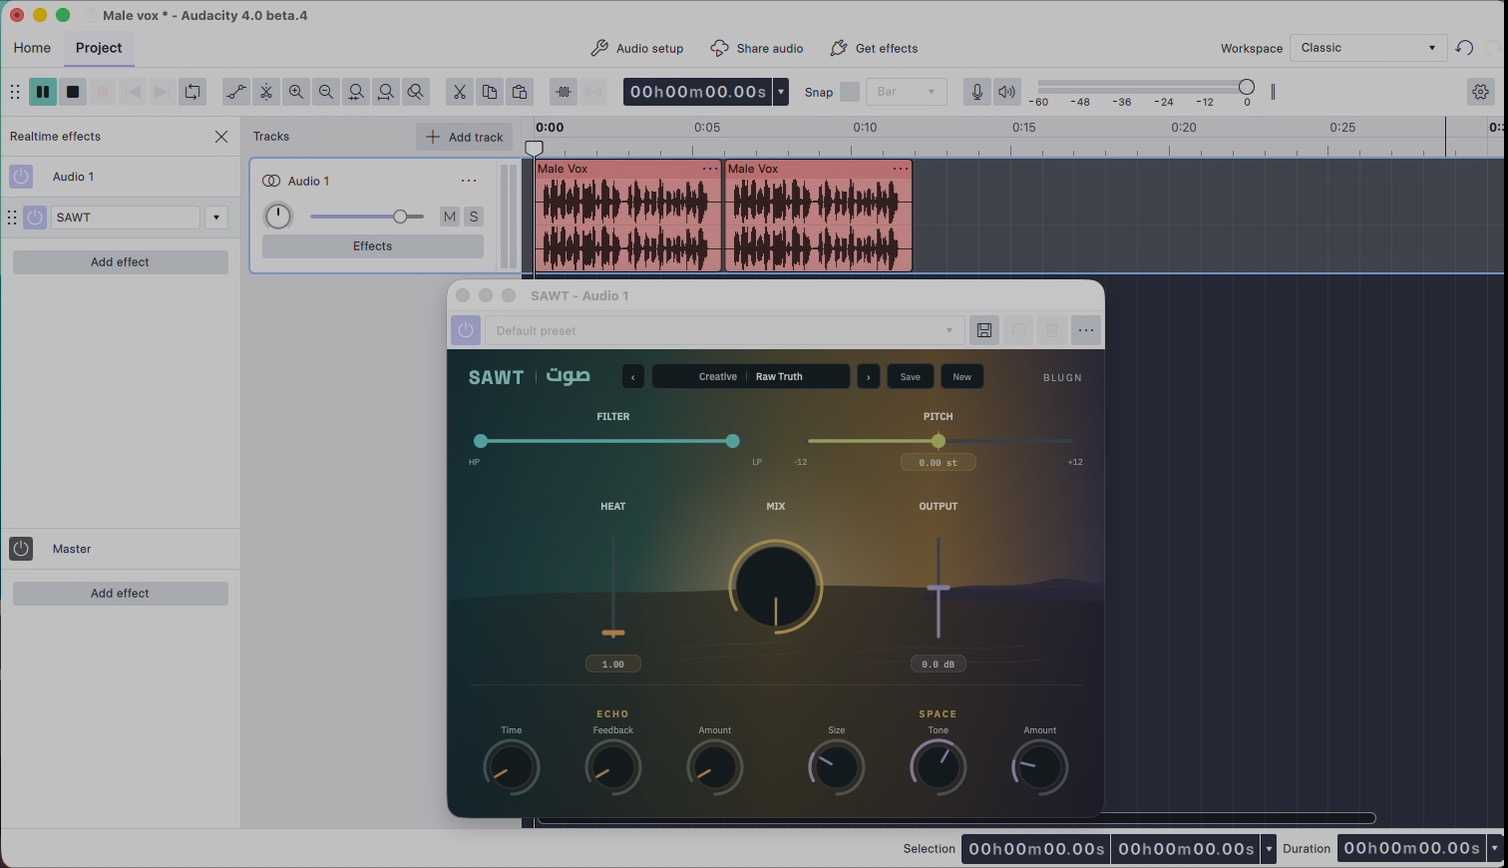Toggle SAWT plugin window power button

pos(466,330)
